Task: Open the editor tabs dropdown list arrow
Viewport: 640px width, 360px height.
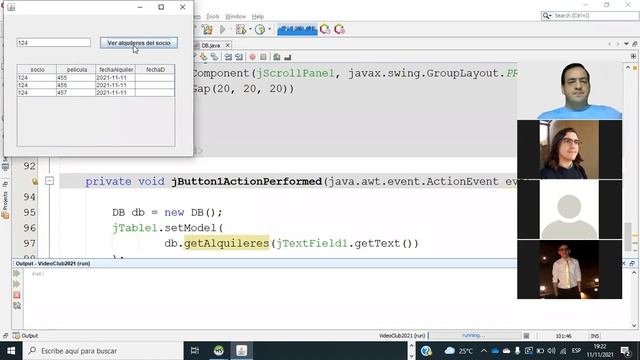Action: point(626,44)
